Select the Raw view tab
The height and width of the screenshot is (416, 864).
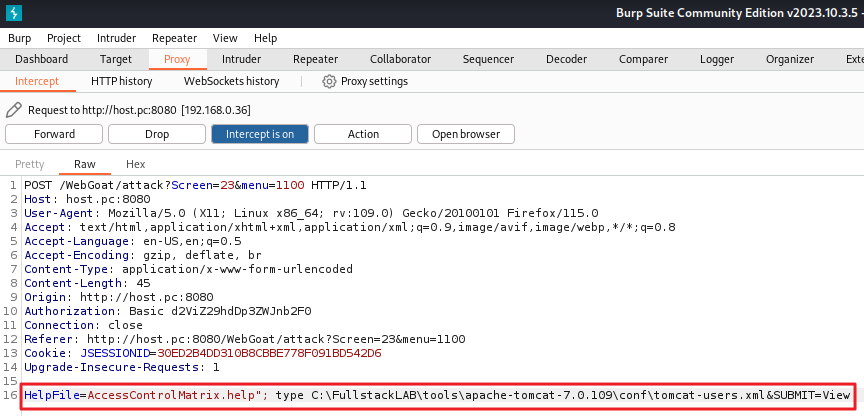[x=85, y=164]
